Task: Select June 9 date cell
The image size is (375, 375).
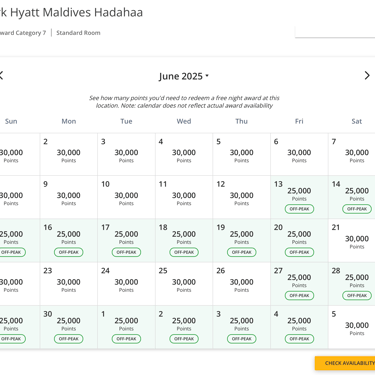Action: click(x=69, y=197)
